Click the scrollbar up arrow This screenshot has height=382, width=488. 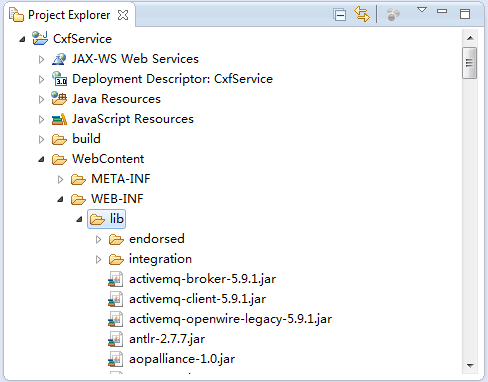470,38
